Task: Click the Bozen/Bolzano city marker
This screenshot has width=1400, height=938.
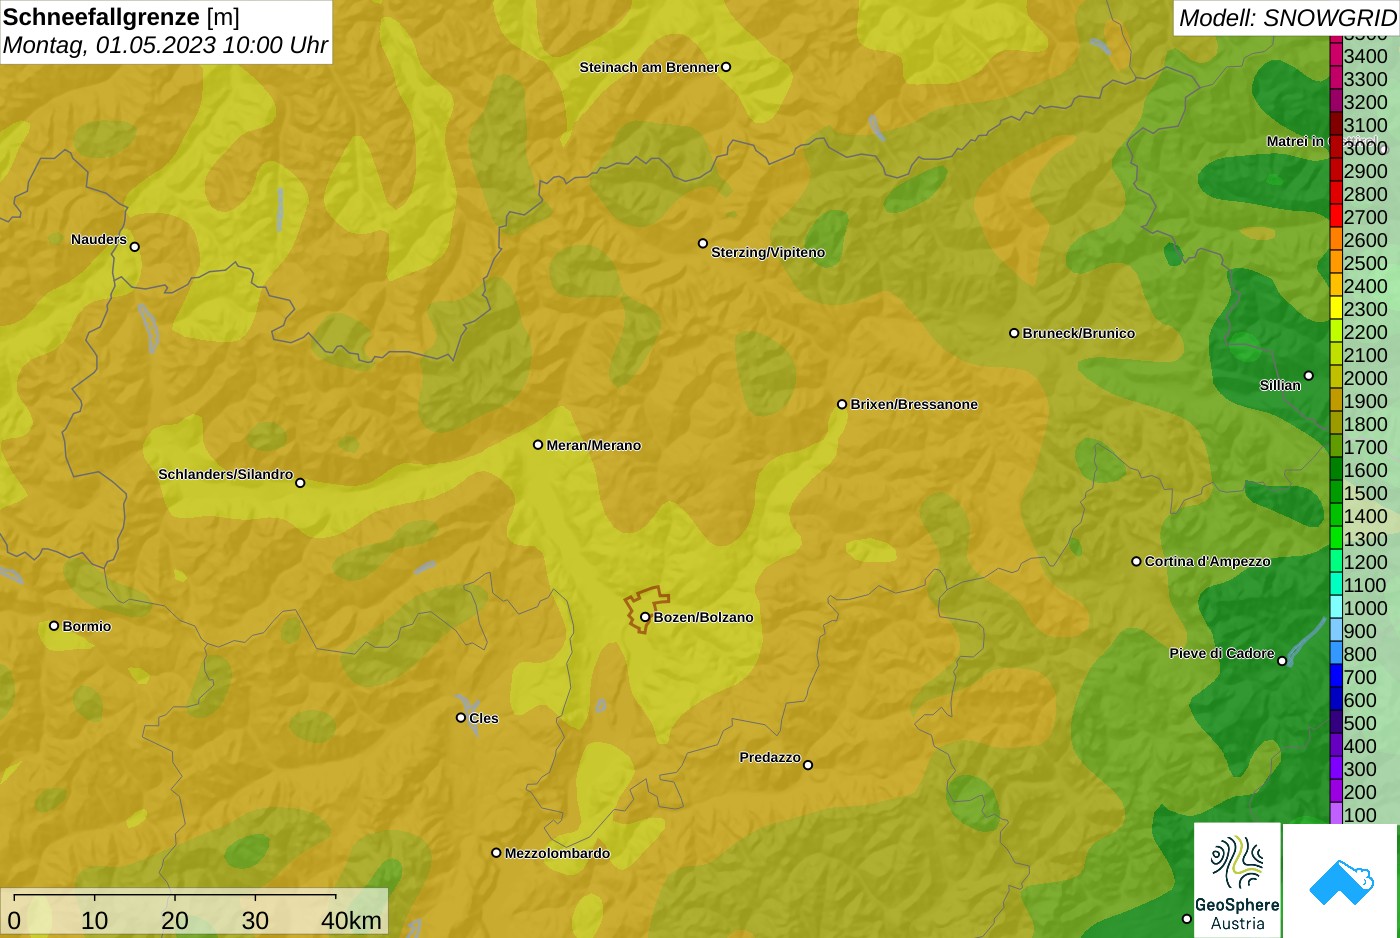Action: click(645, 617)
